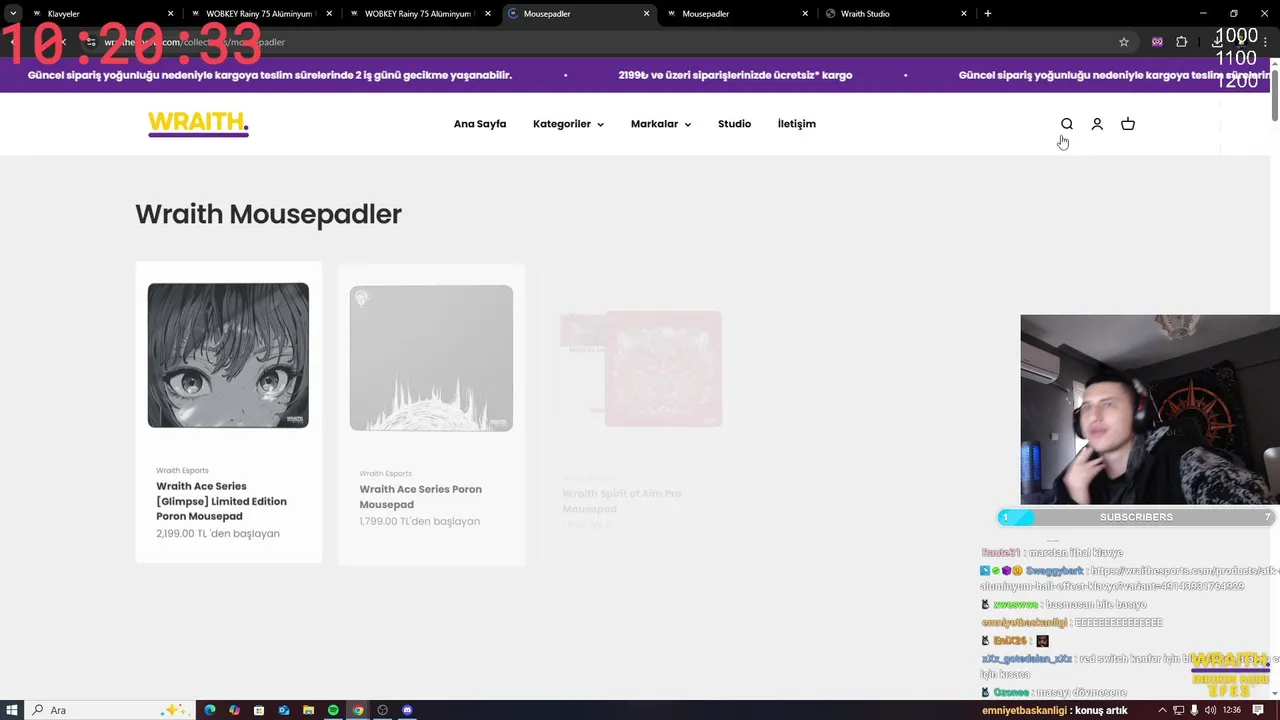Expand the Markalar dropdown menu
The height and width of the screenshot is (720, 1280).
(x=661, y=124)
